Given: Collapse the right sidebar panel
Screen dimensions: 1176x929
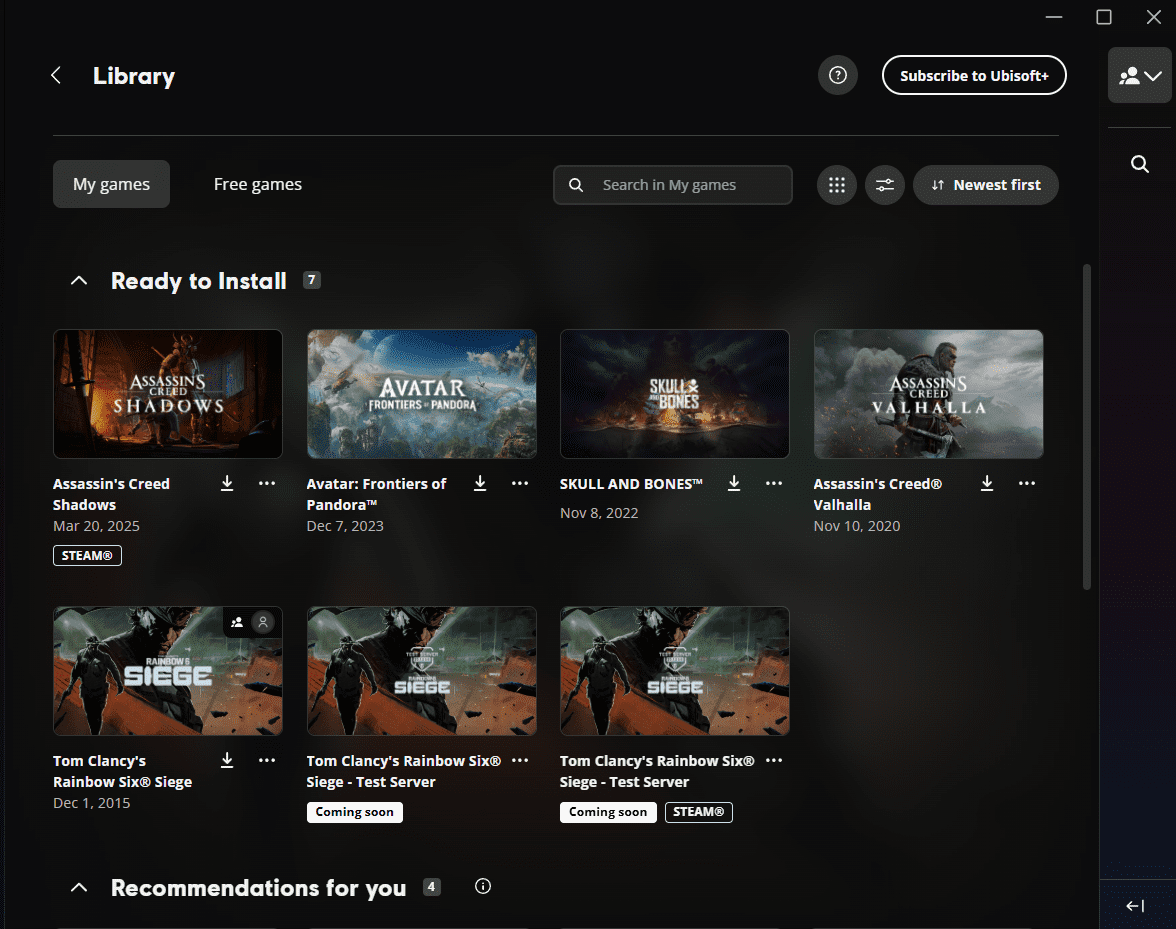Looking at the screenshot, I should (1134, 905).
